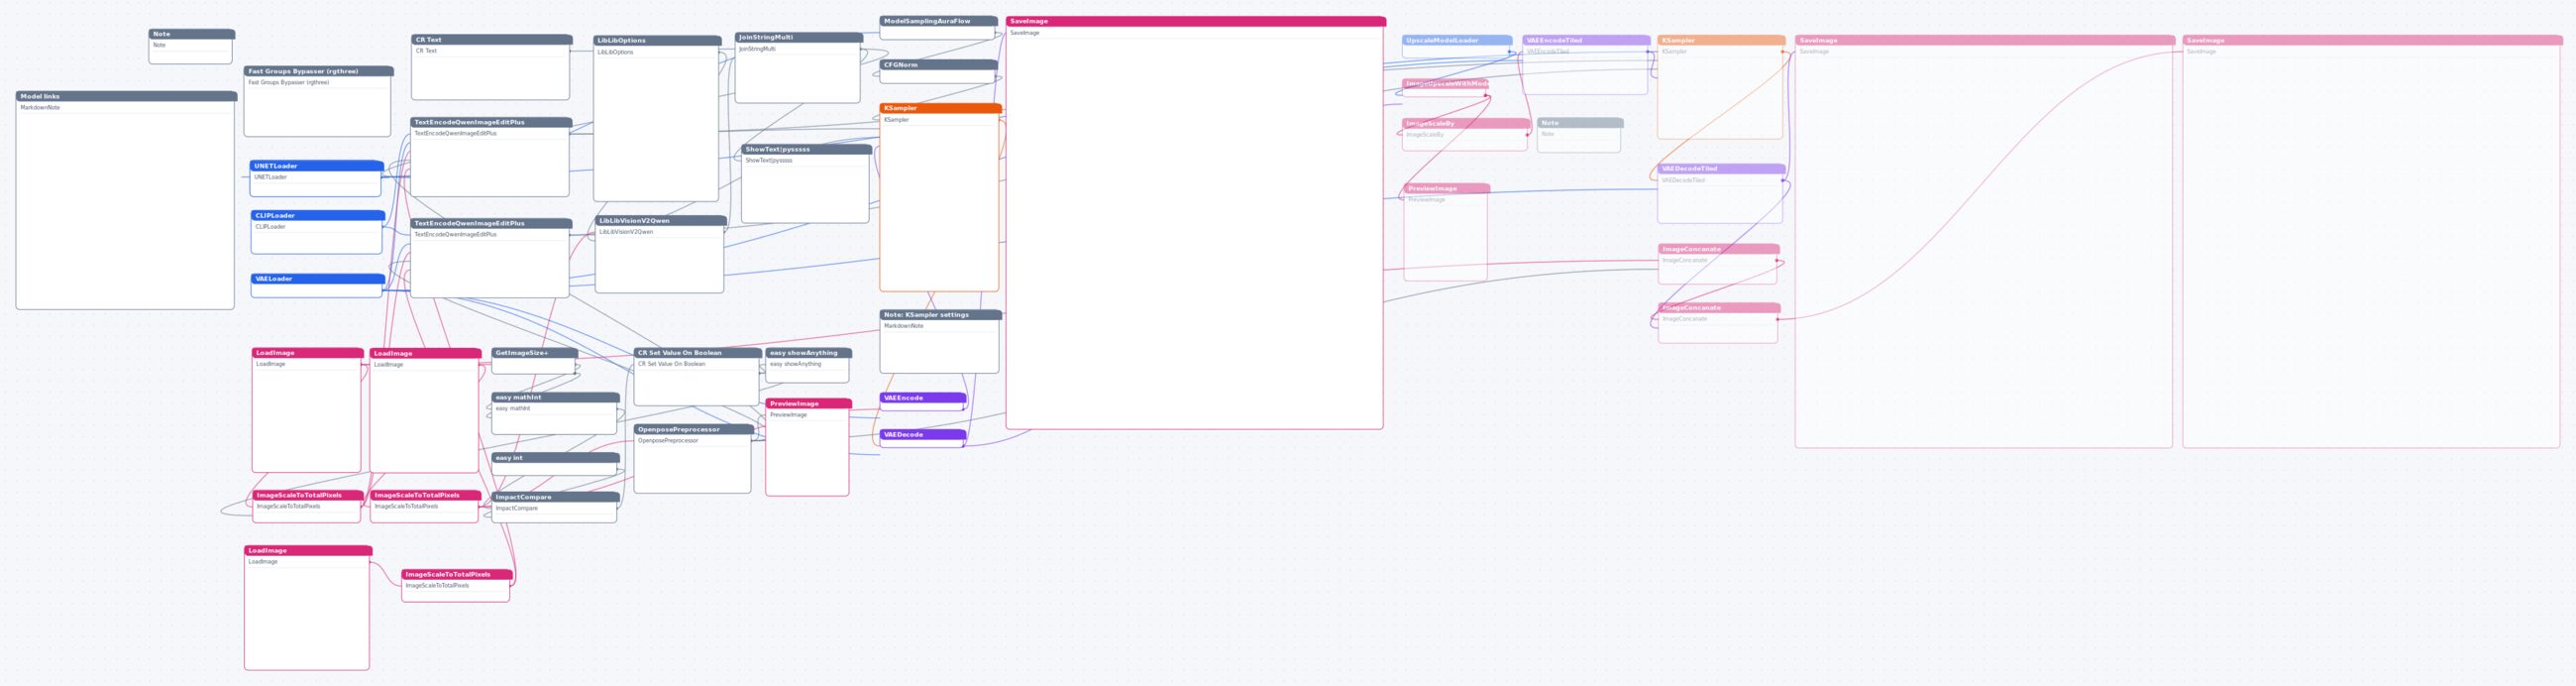The width and height of the screenshot is (2576, 686).
Task: Pick the OpenposePreprocessor node title
Action: point(693,430)
